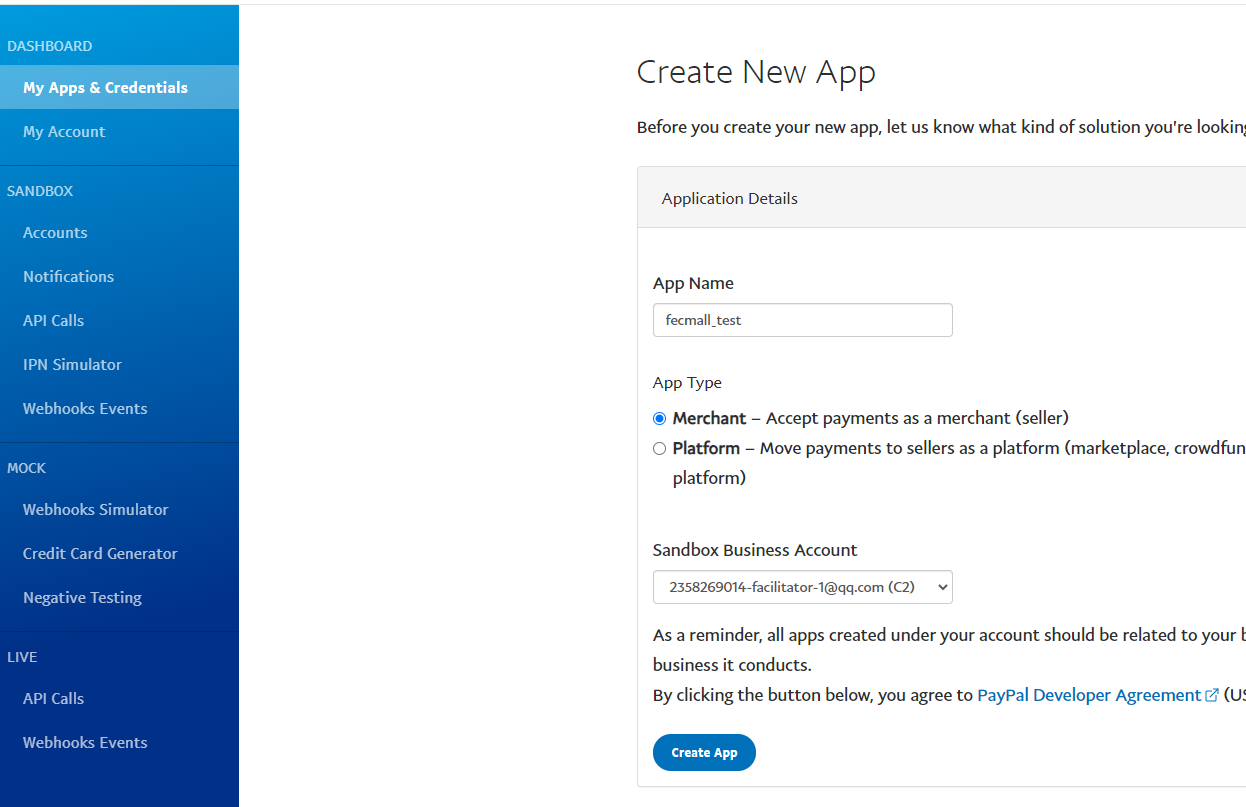Click the external link icon beside PayPal Developer Agreement
1246x807 pixels.
1212,696
